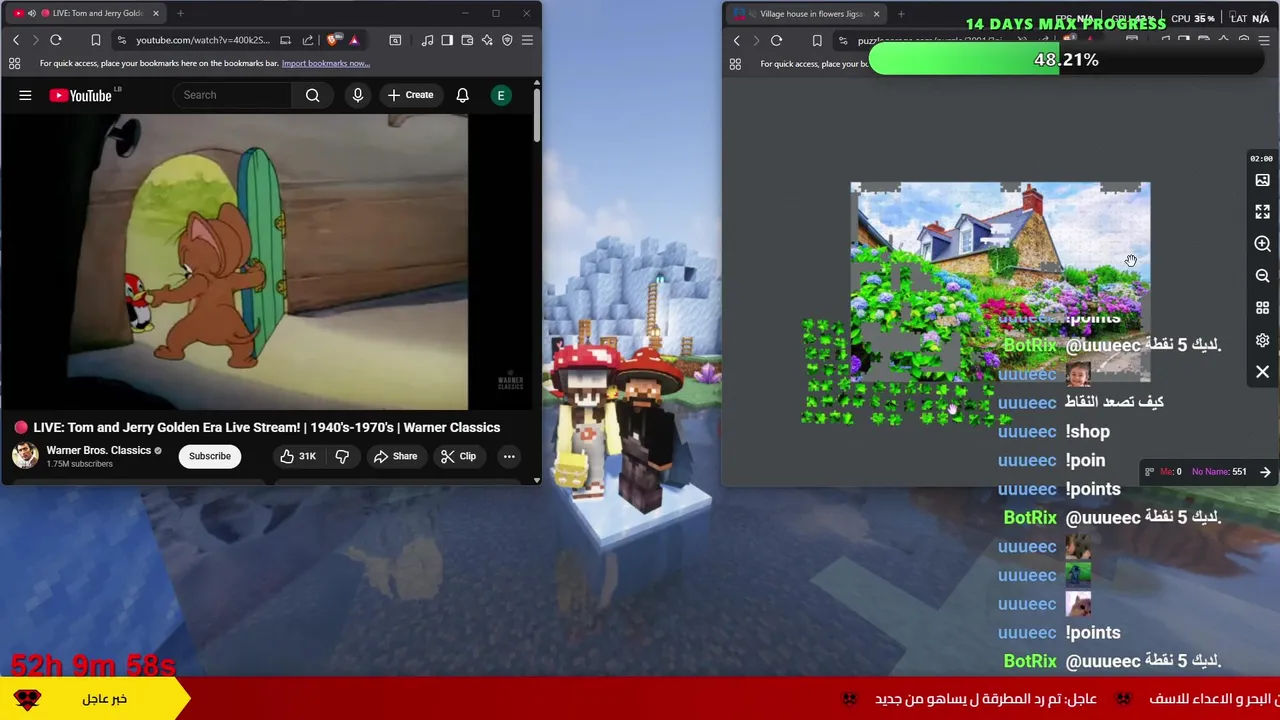The height and width of the screenshot is (720, 1280).
Task: Go back in puzzle browser window
Action: [x=737, y=41]
